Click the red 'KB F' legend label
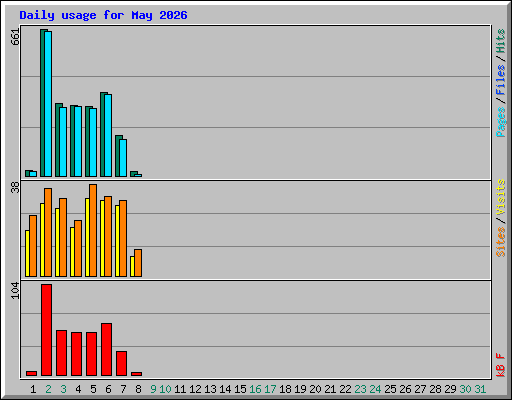Screen dimensions: 512x400 tap(500, 365)
